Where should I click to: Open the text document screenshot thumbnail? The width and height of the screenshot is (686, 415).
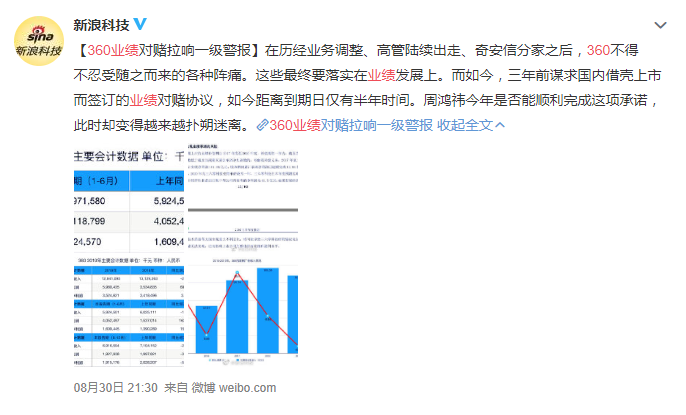(243, 197)
